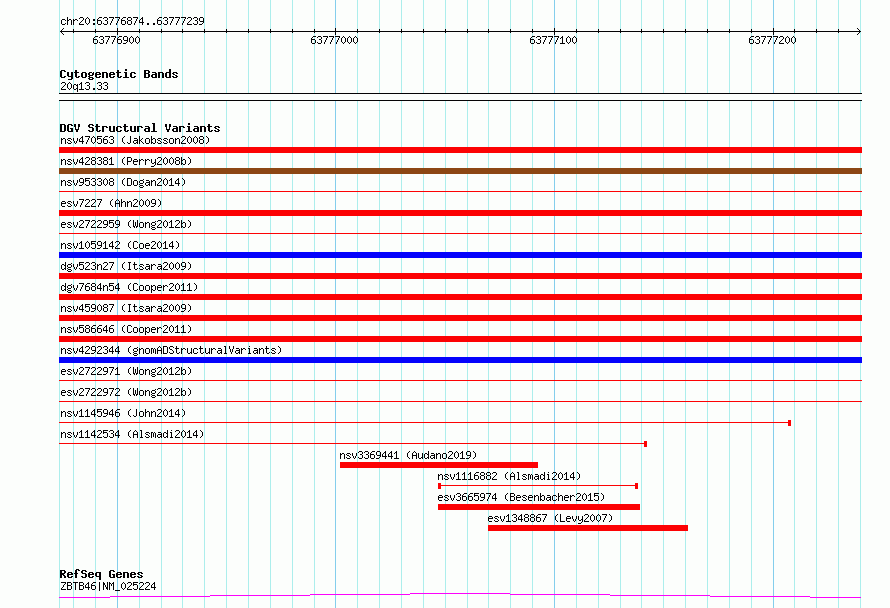Image resolution: width=890 pixels, height=608 pixels.
Task: Click ruler position 63776900
Action: point(116,40)
